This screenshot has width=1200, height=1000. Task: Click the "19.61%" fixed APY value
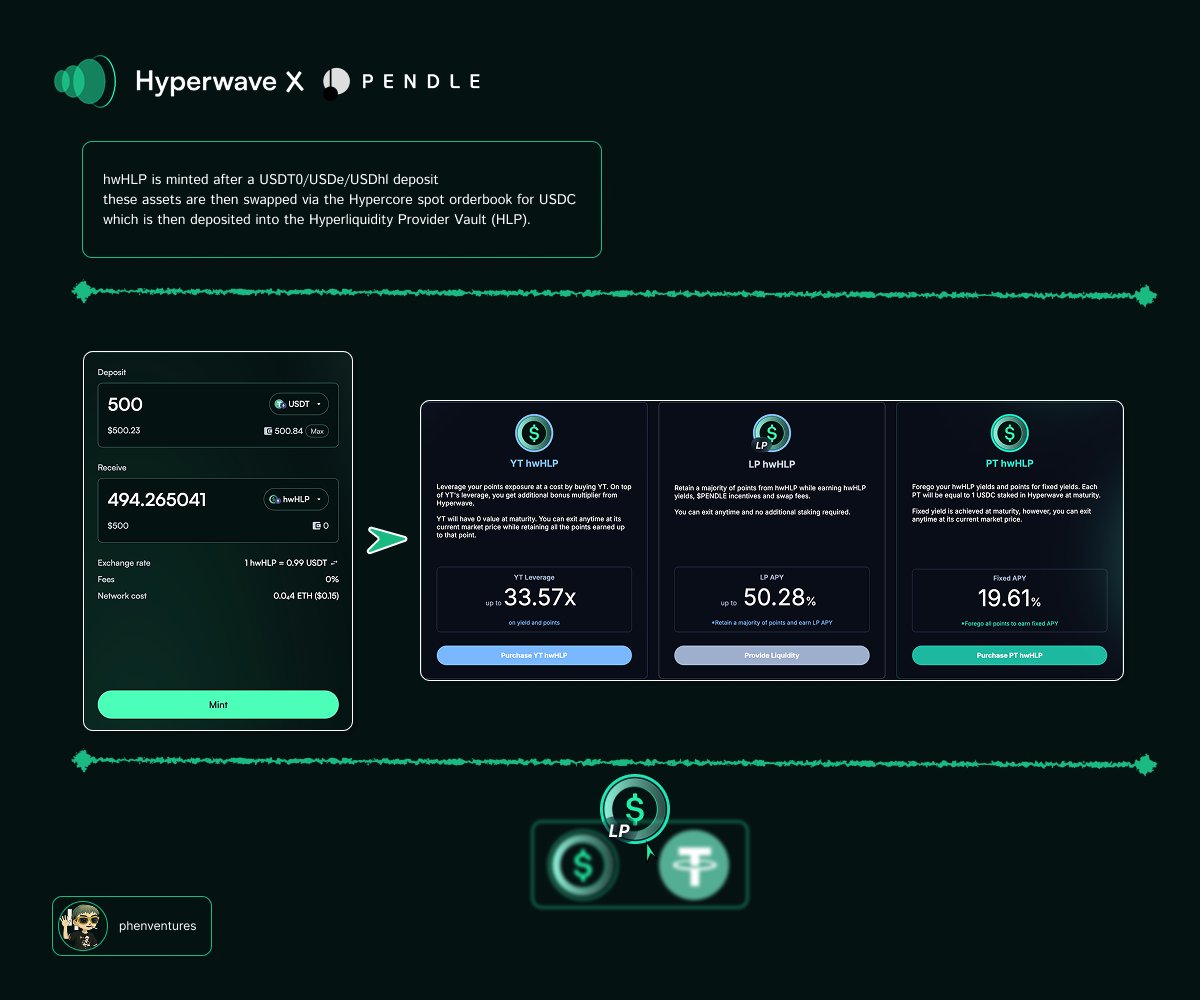tap(1009, 599)
